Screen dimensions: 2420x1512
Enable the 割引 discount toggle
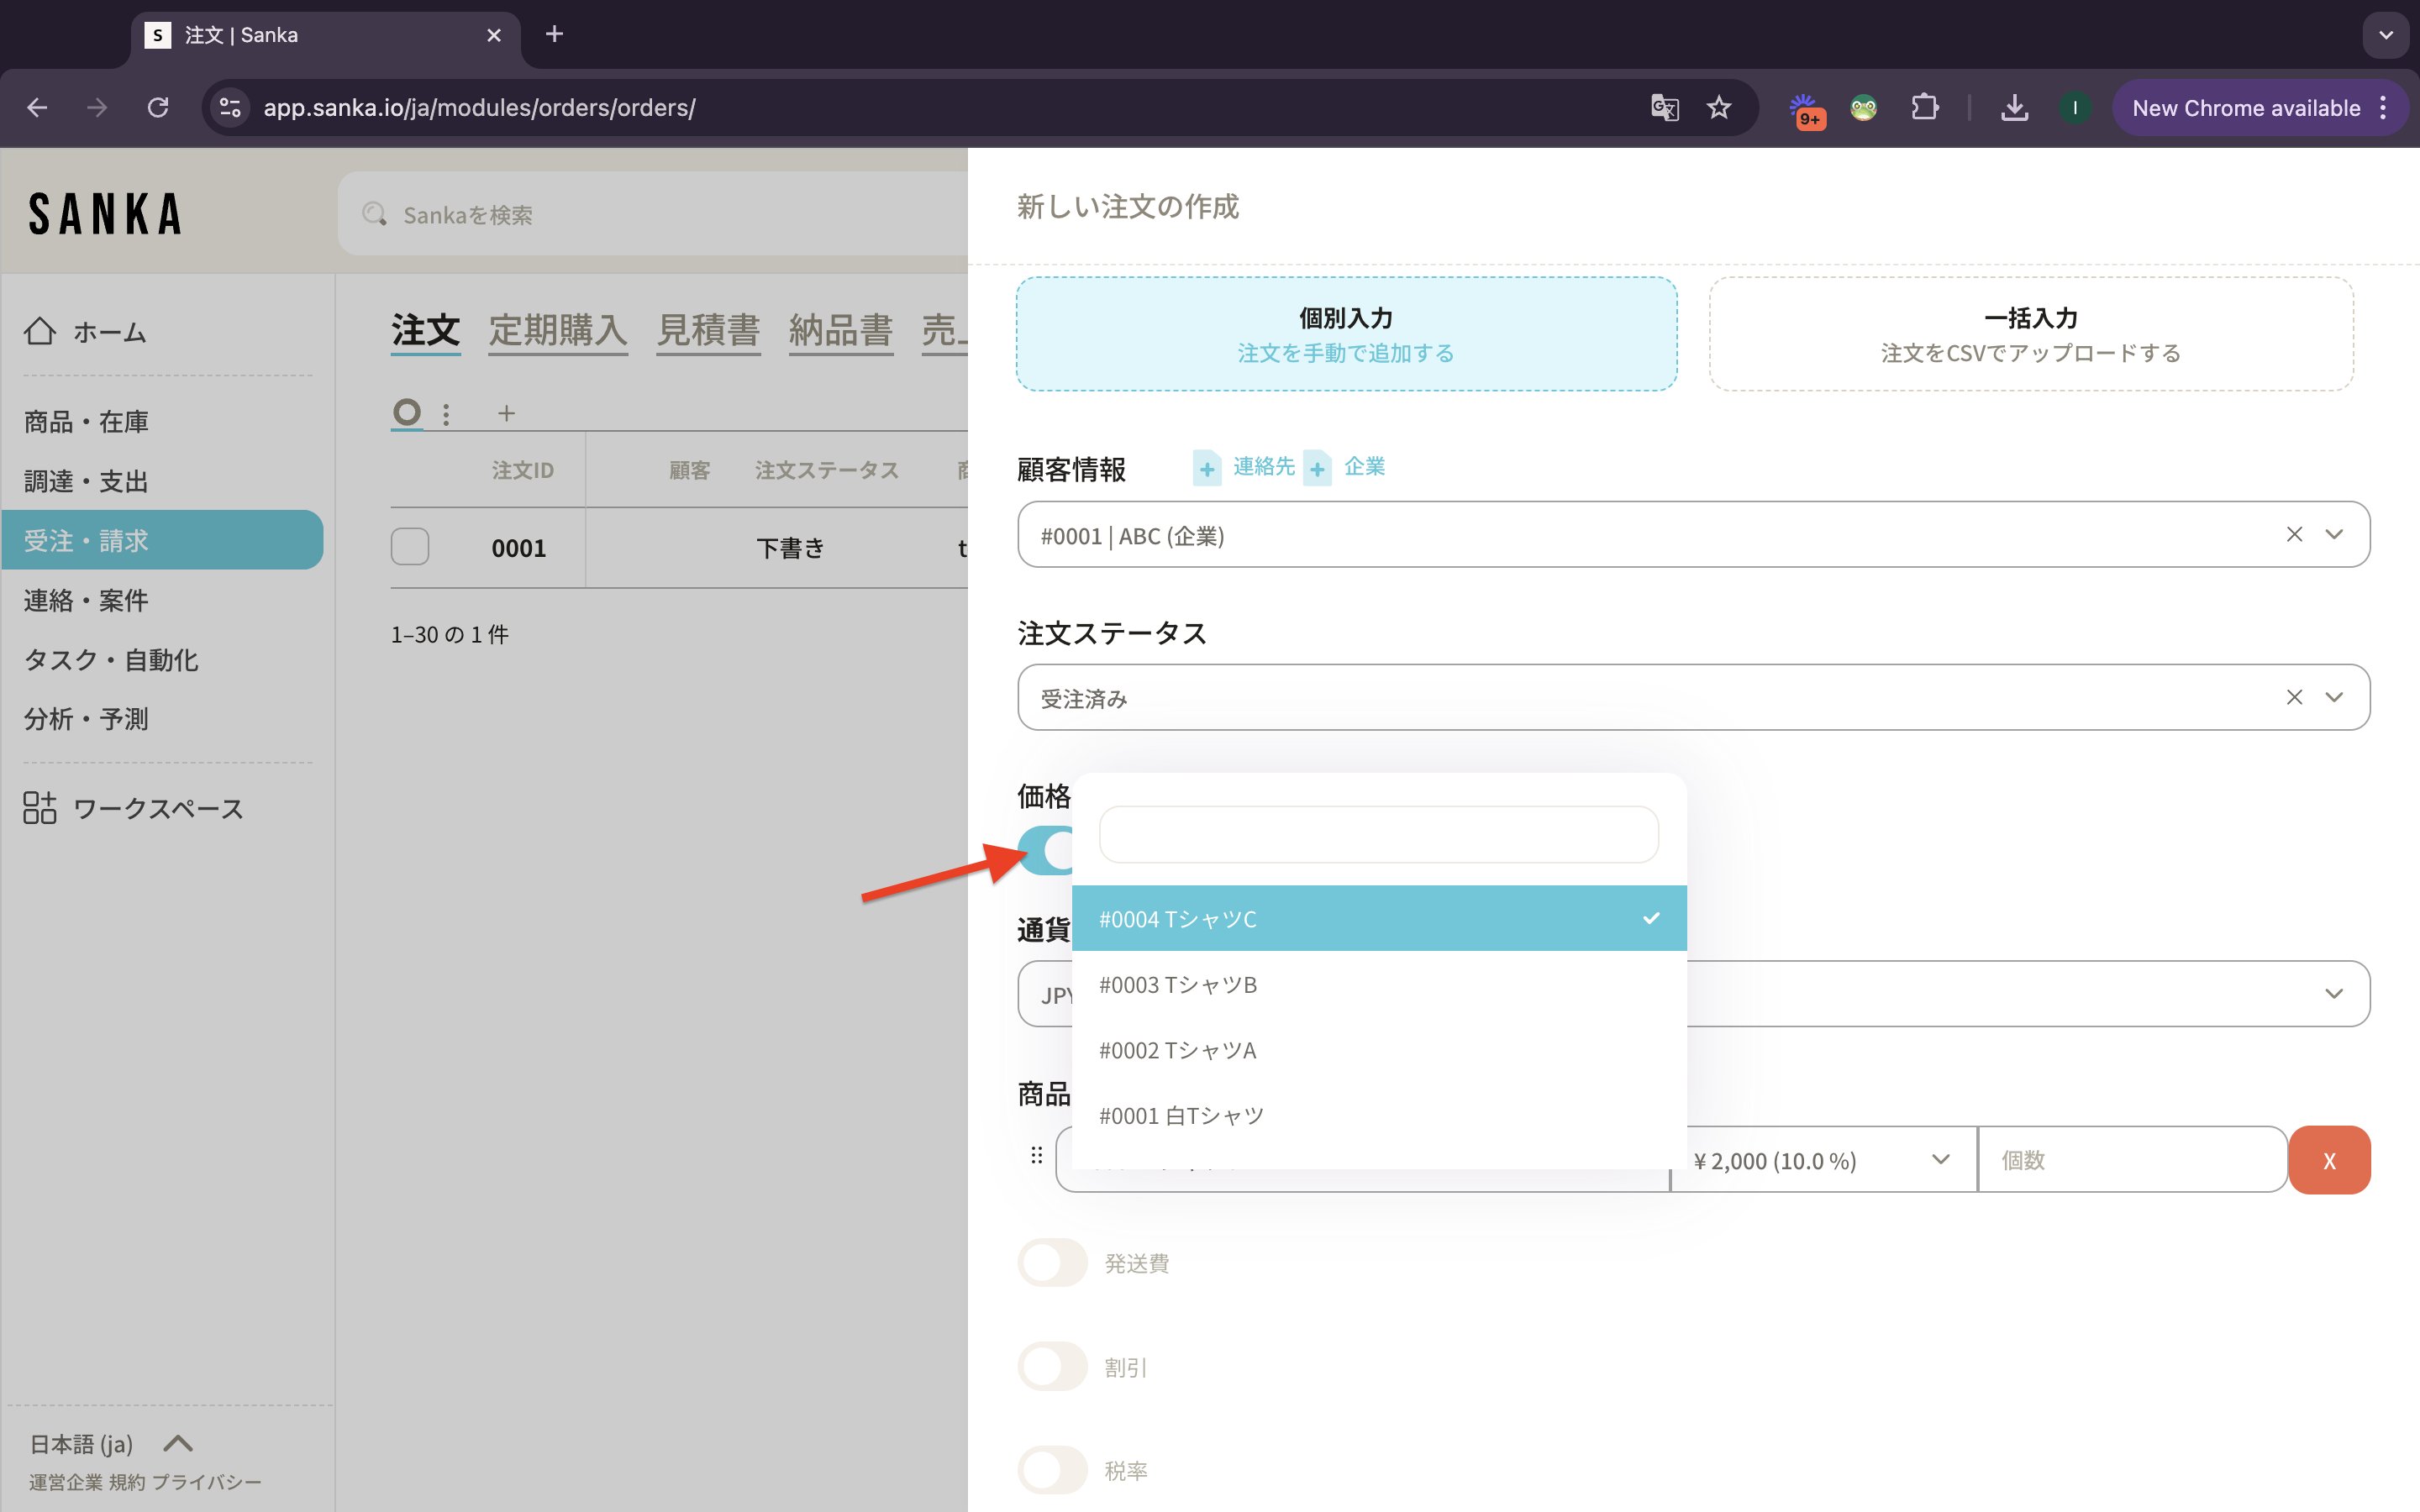(1052, 1366)
